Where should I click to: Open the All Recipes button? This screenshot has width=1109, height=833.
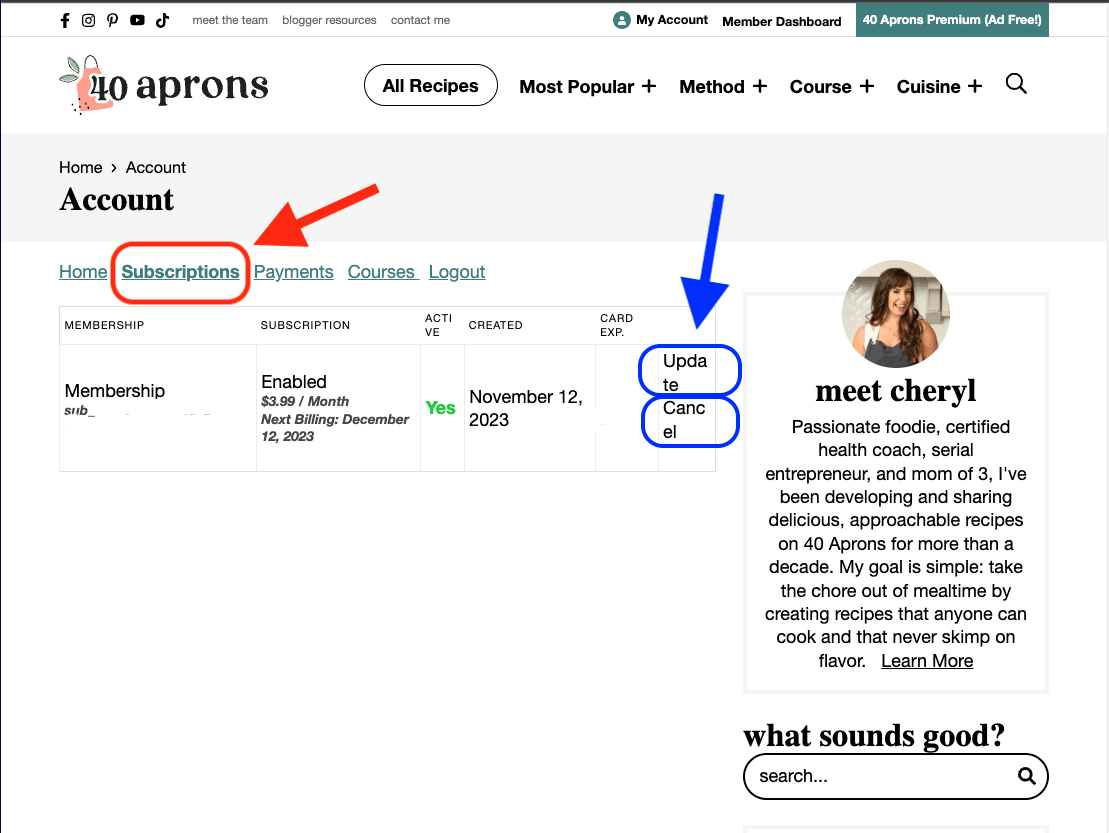431,86
